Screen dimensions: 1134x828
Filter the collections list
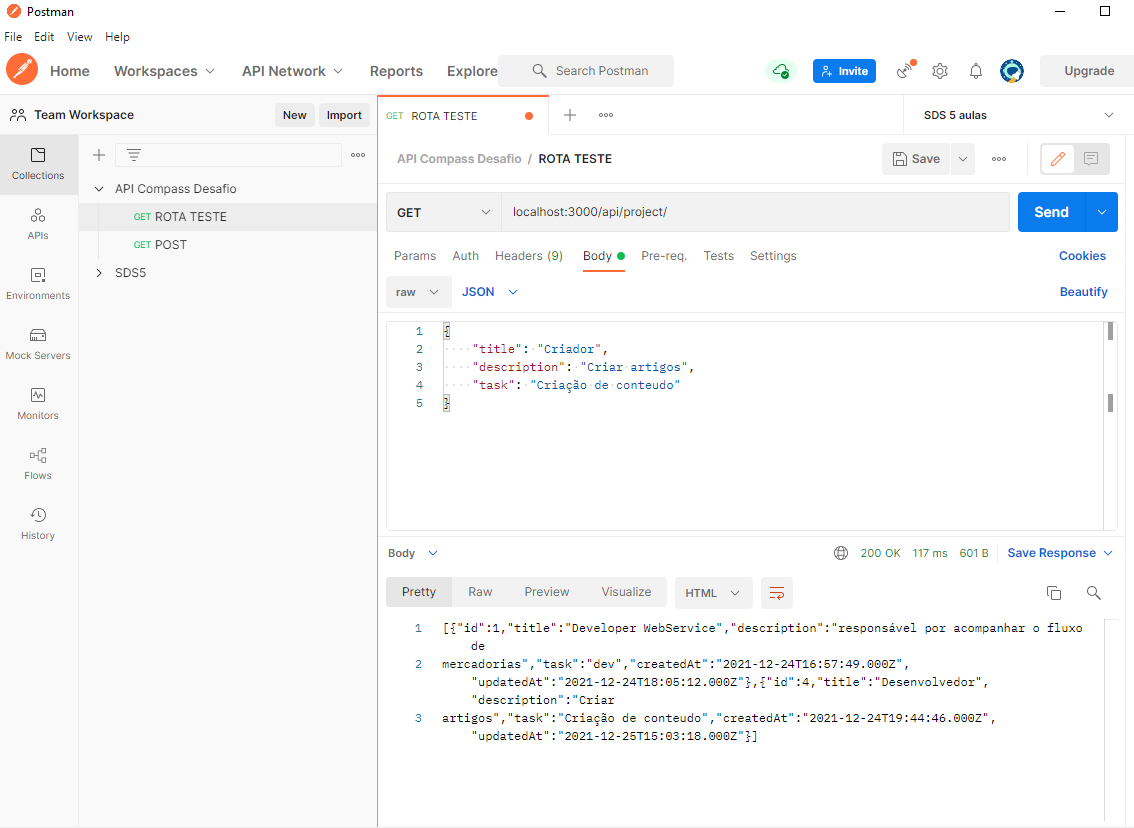(135, 155)
